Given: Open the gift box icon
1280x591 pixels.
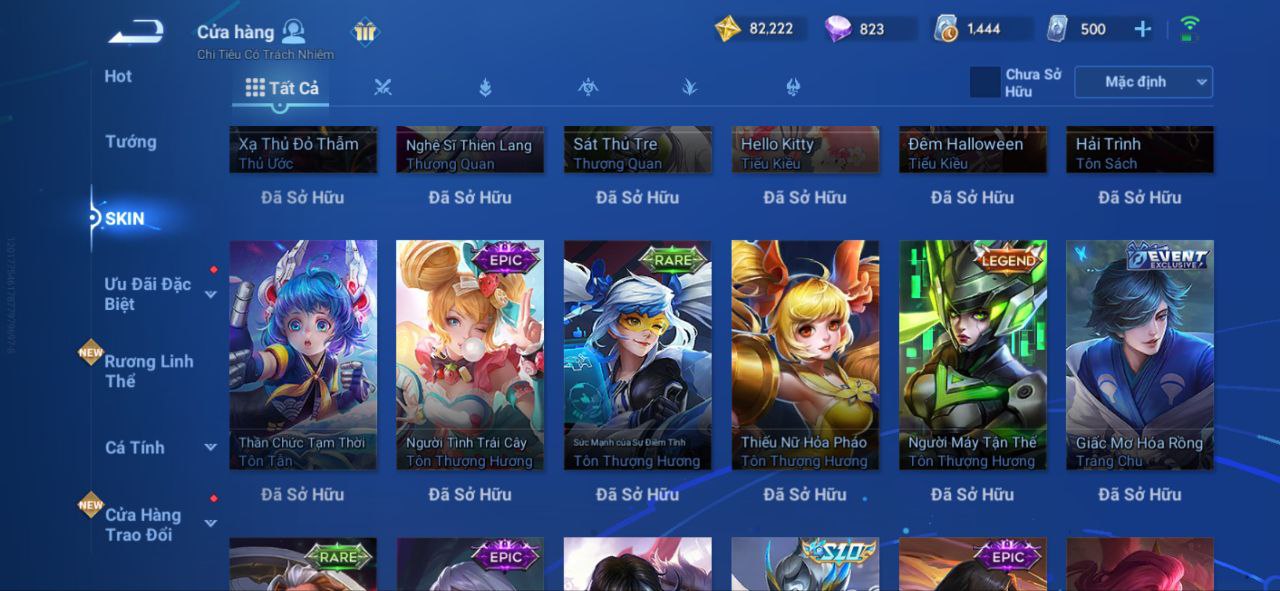Looking at the screenshot, I should point(365,32).
